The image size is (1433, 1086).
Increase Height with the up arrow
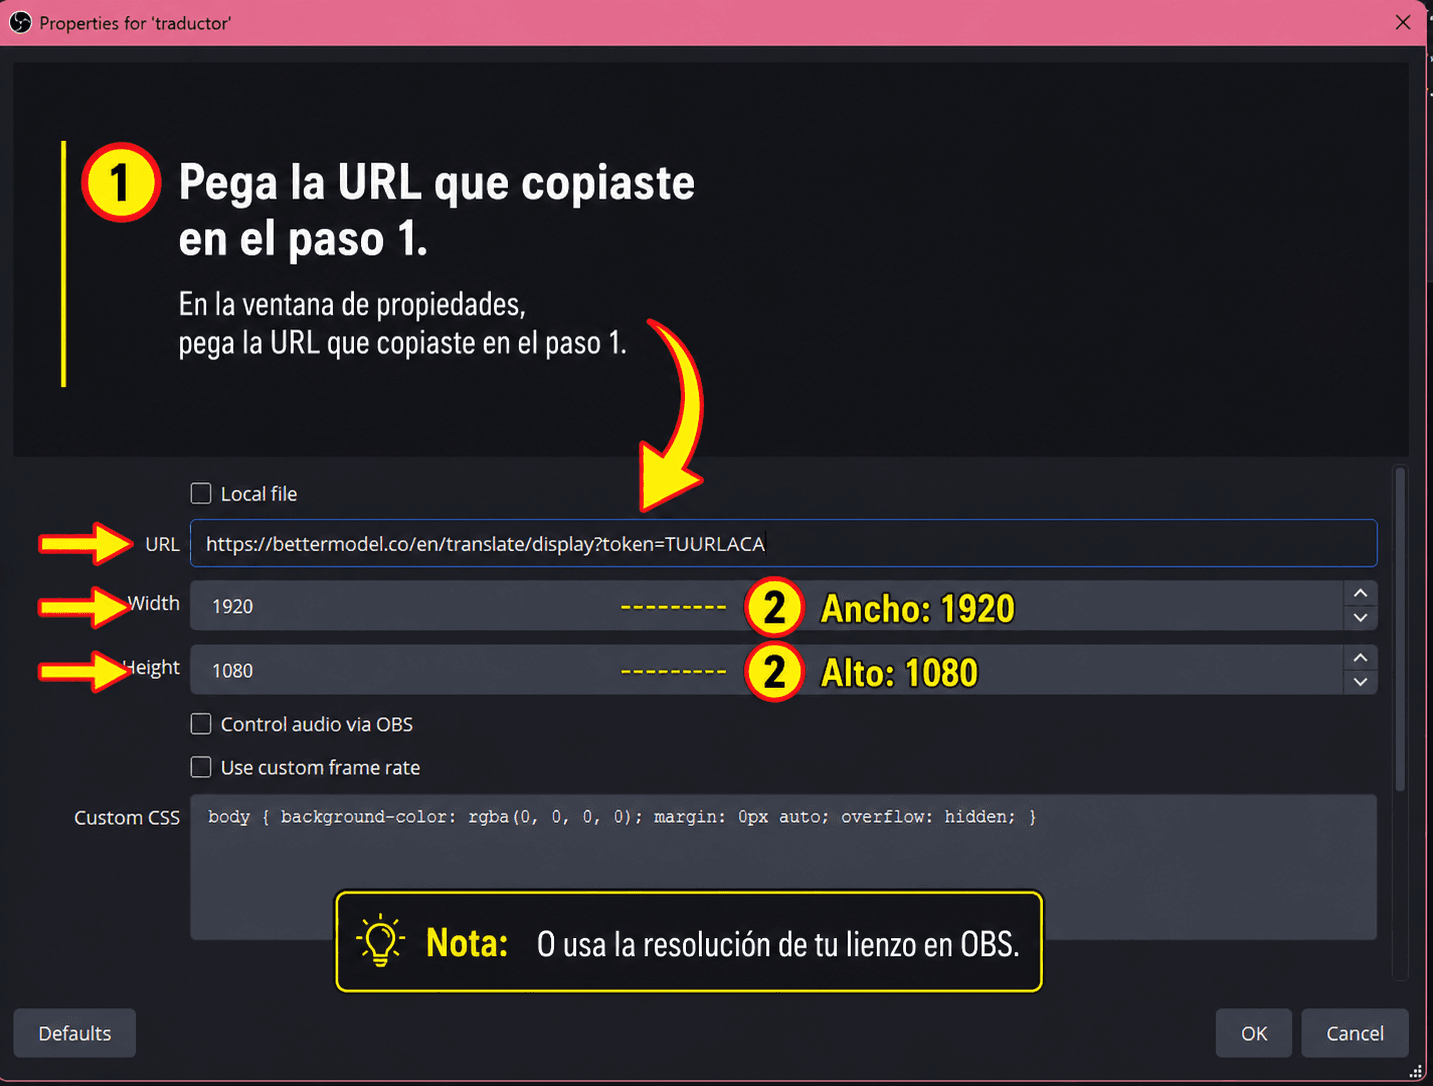[1360, 657]
